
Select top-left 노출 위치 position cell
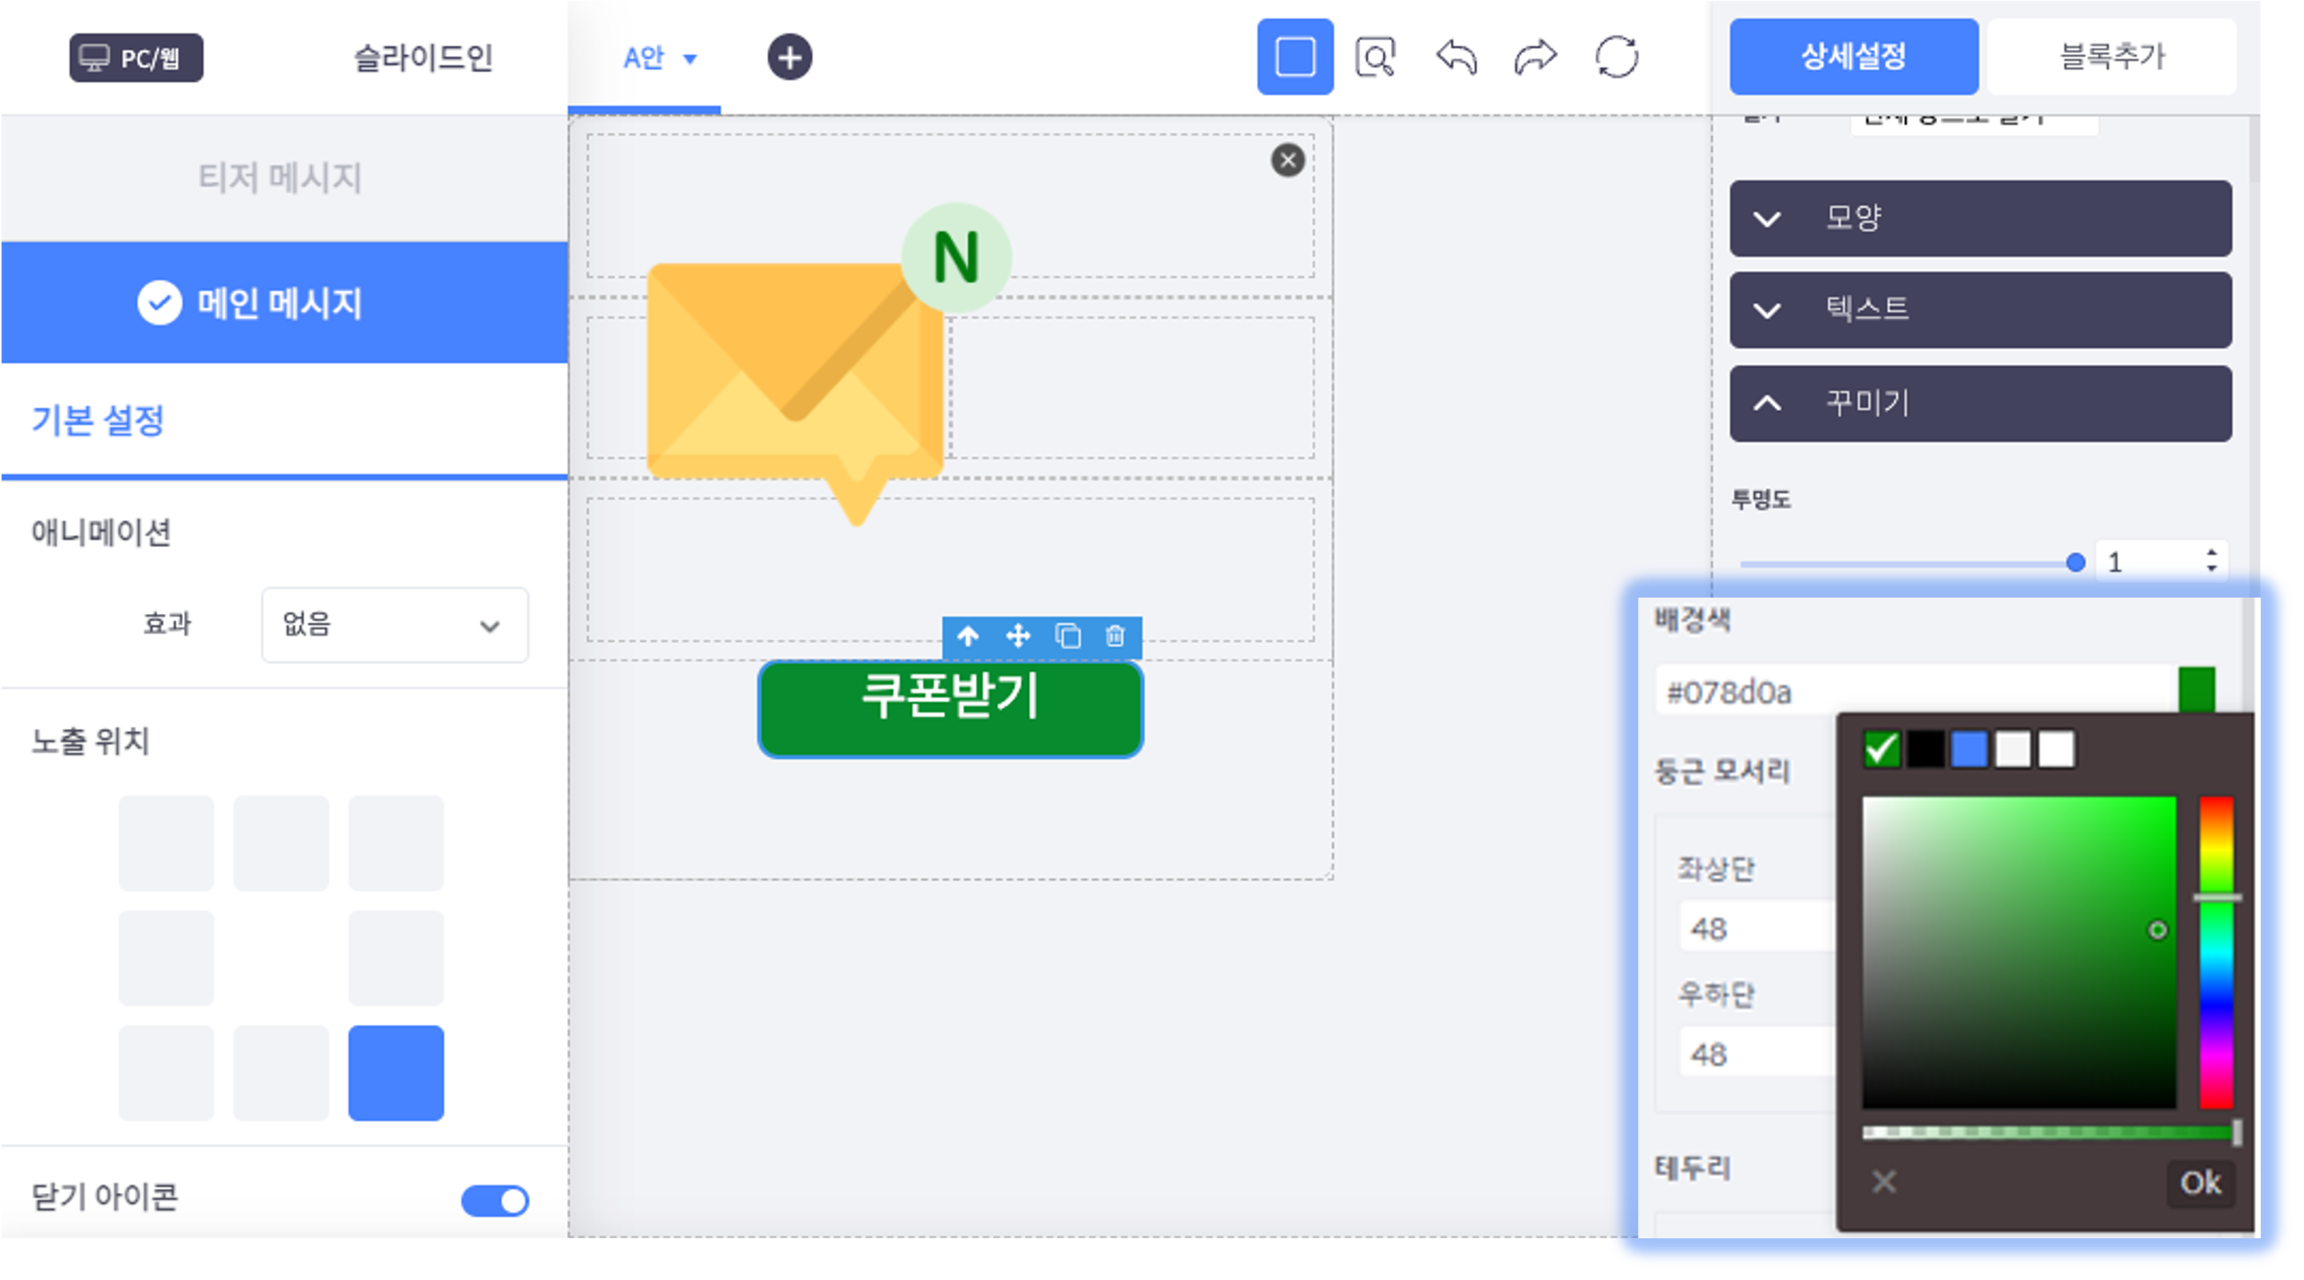[x=166, y=842]
